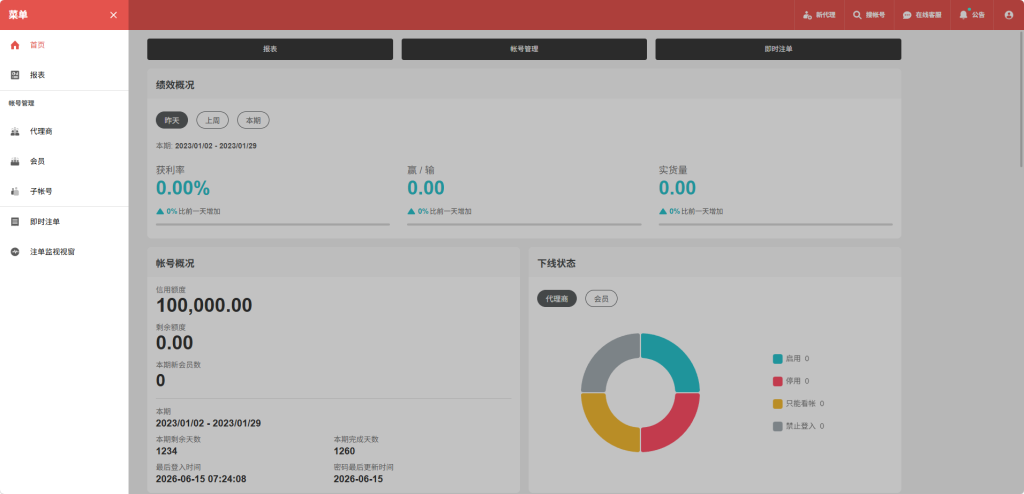
Task: Switch performance view to 上周
Action: (212, 120)
